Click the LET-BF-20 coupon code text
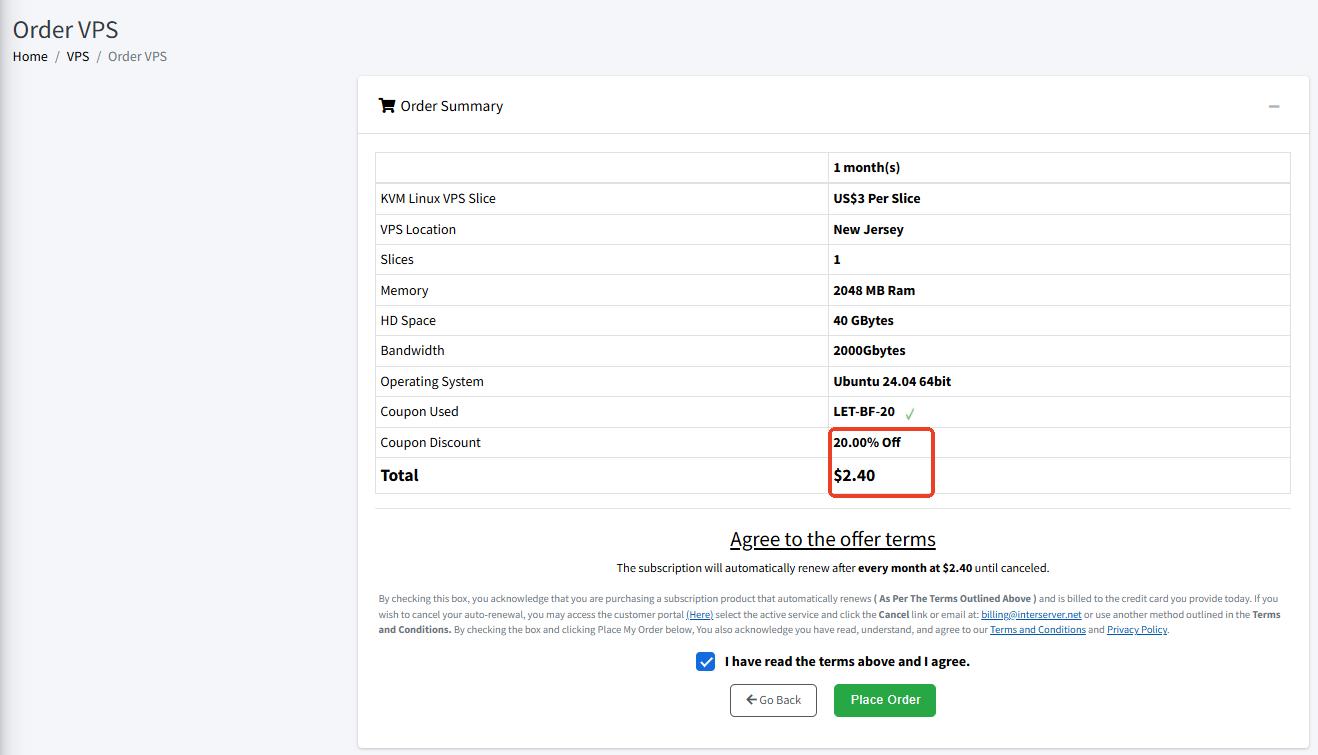 (864, 412)
